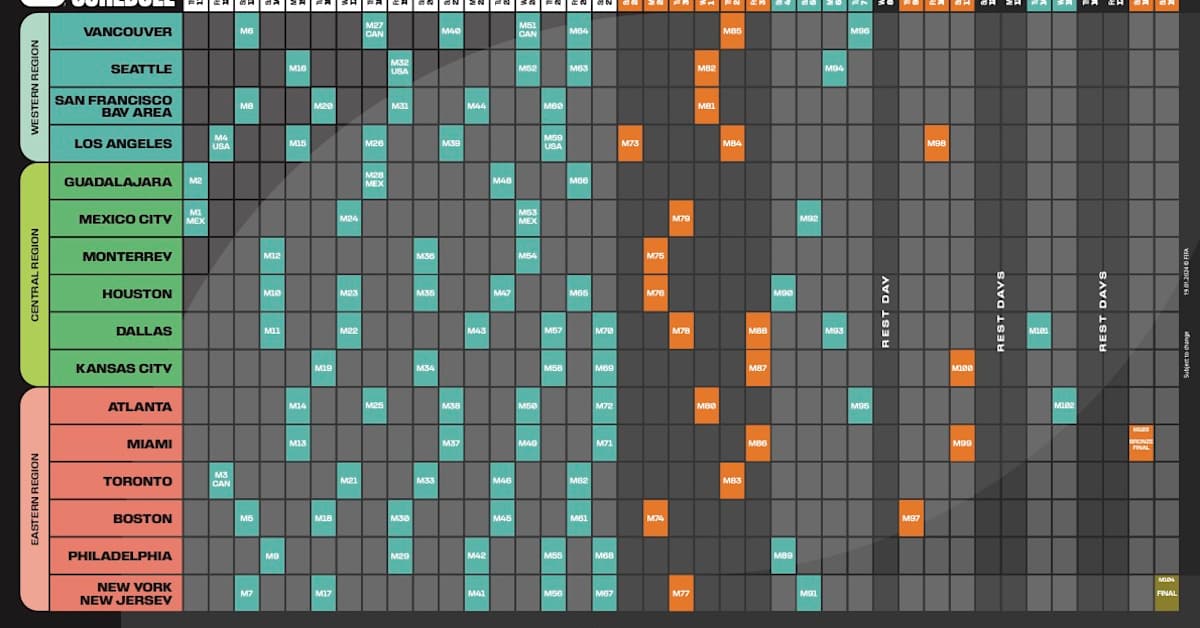Image resolution: width=1200 pixels, height=628 pixels.
Task: Select match M100 in Kansas City row
Action: pos(962,369)
